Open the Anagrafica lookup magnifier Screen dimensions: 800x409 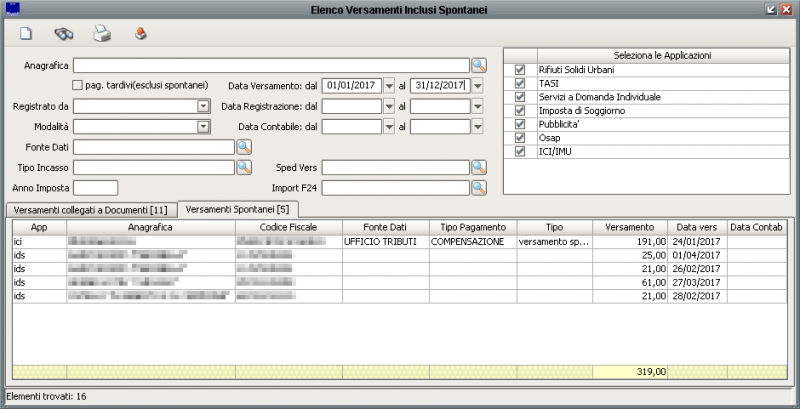coord(478,65)
